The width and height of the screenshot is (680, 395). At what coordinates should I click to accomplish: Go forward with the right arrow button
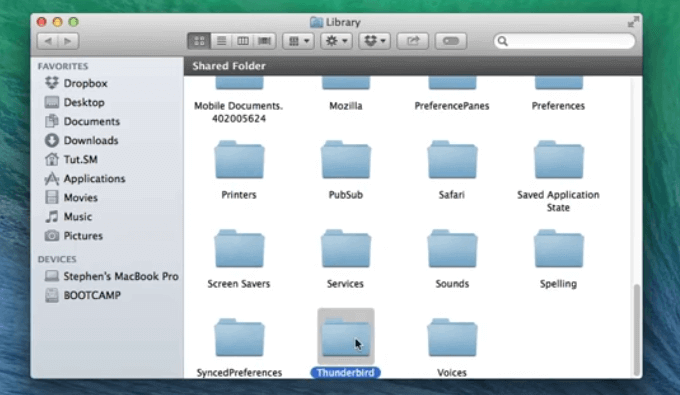[68, 41]
